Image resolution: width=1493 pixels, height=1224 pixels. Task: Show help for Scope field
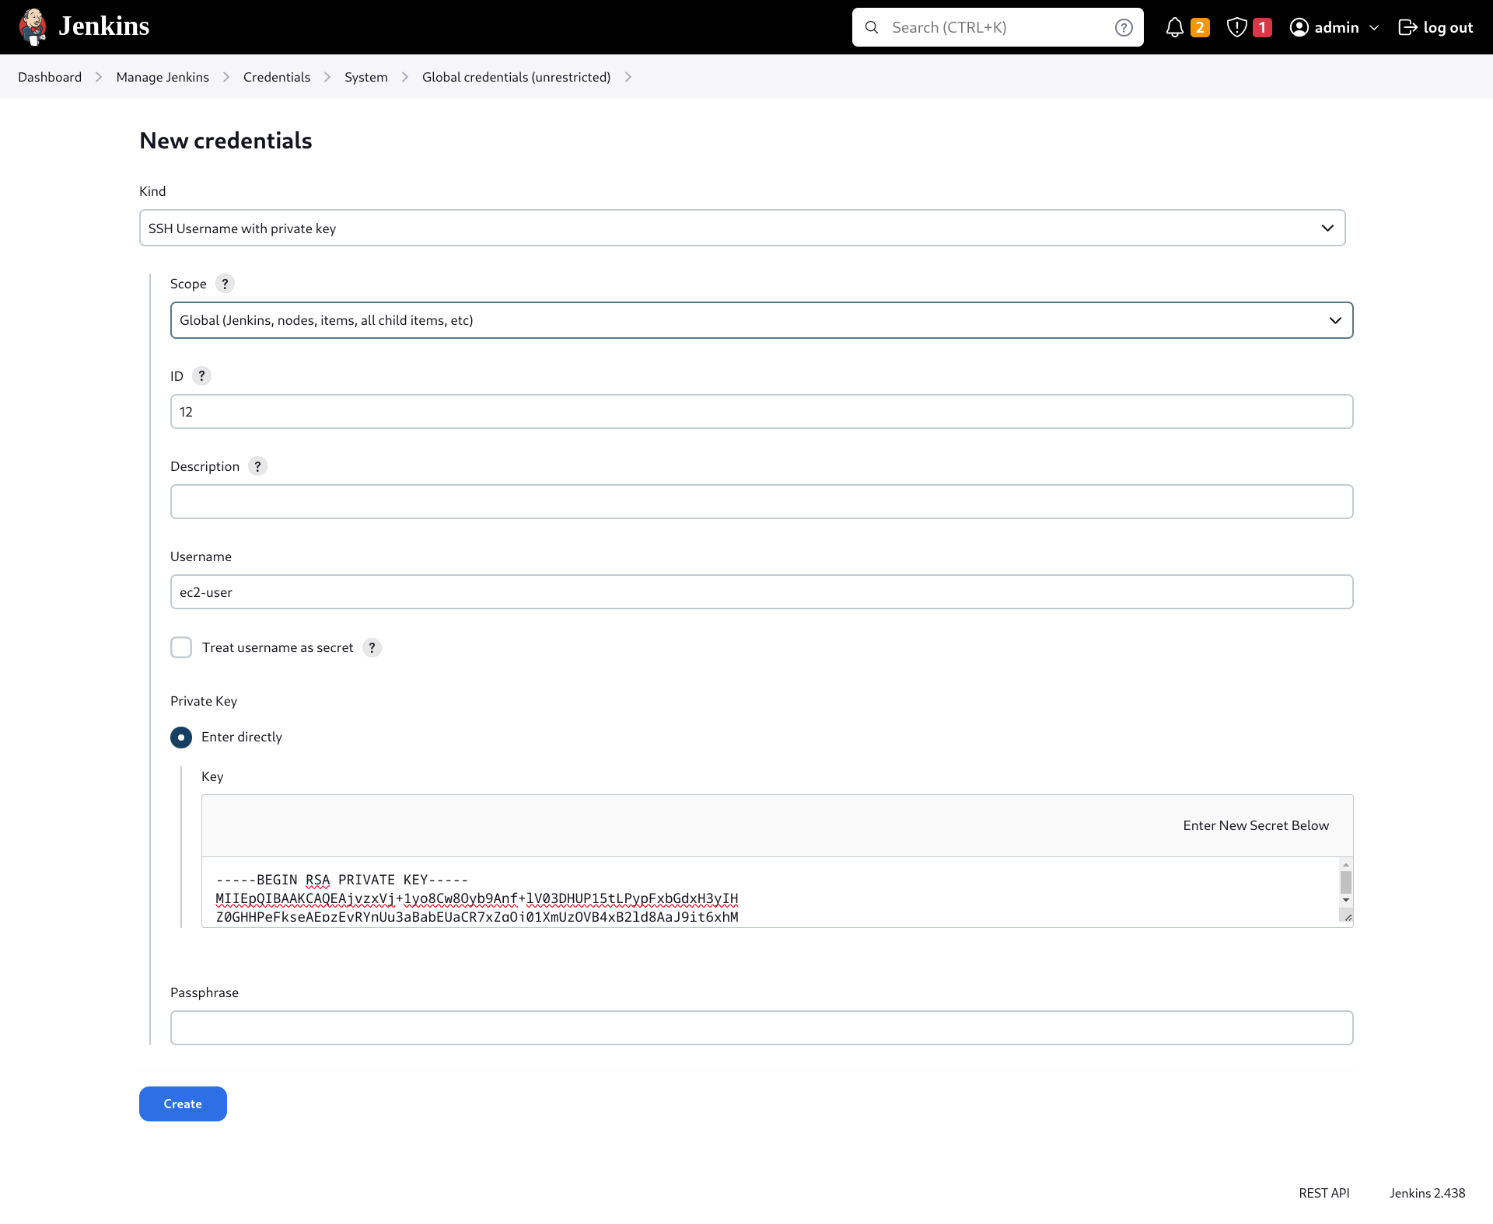[225, 284]
